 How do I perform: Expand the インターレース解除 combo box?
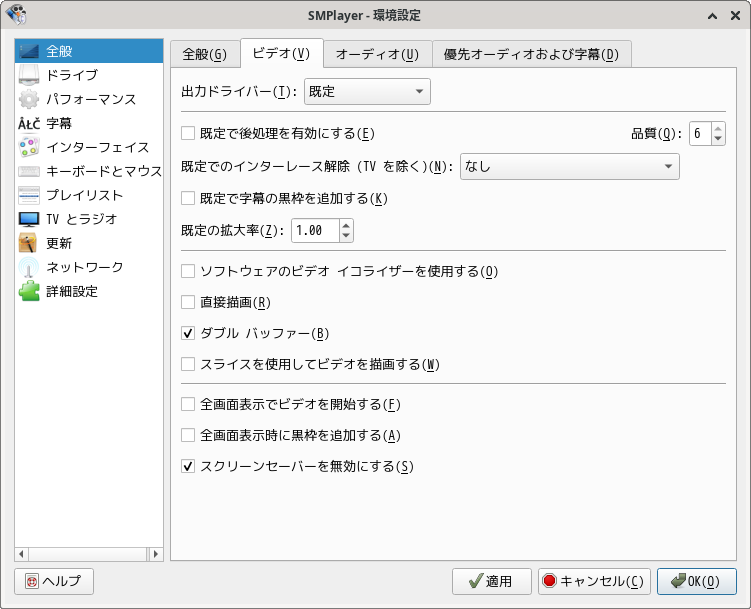pyautogui.click(x=569, y=166)
